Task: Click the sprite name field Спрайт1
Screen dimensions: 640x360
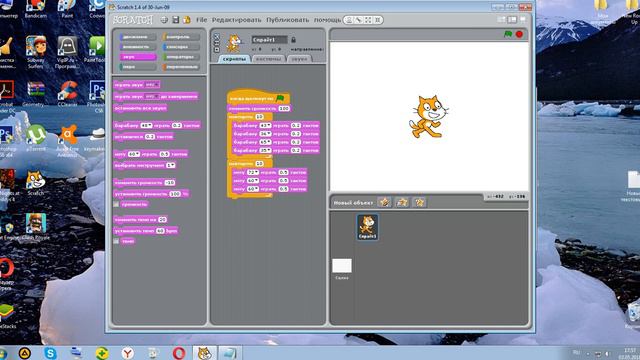Action: click(x=269, y=40)
